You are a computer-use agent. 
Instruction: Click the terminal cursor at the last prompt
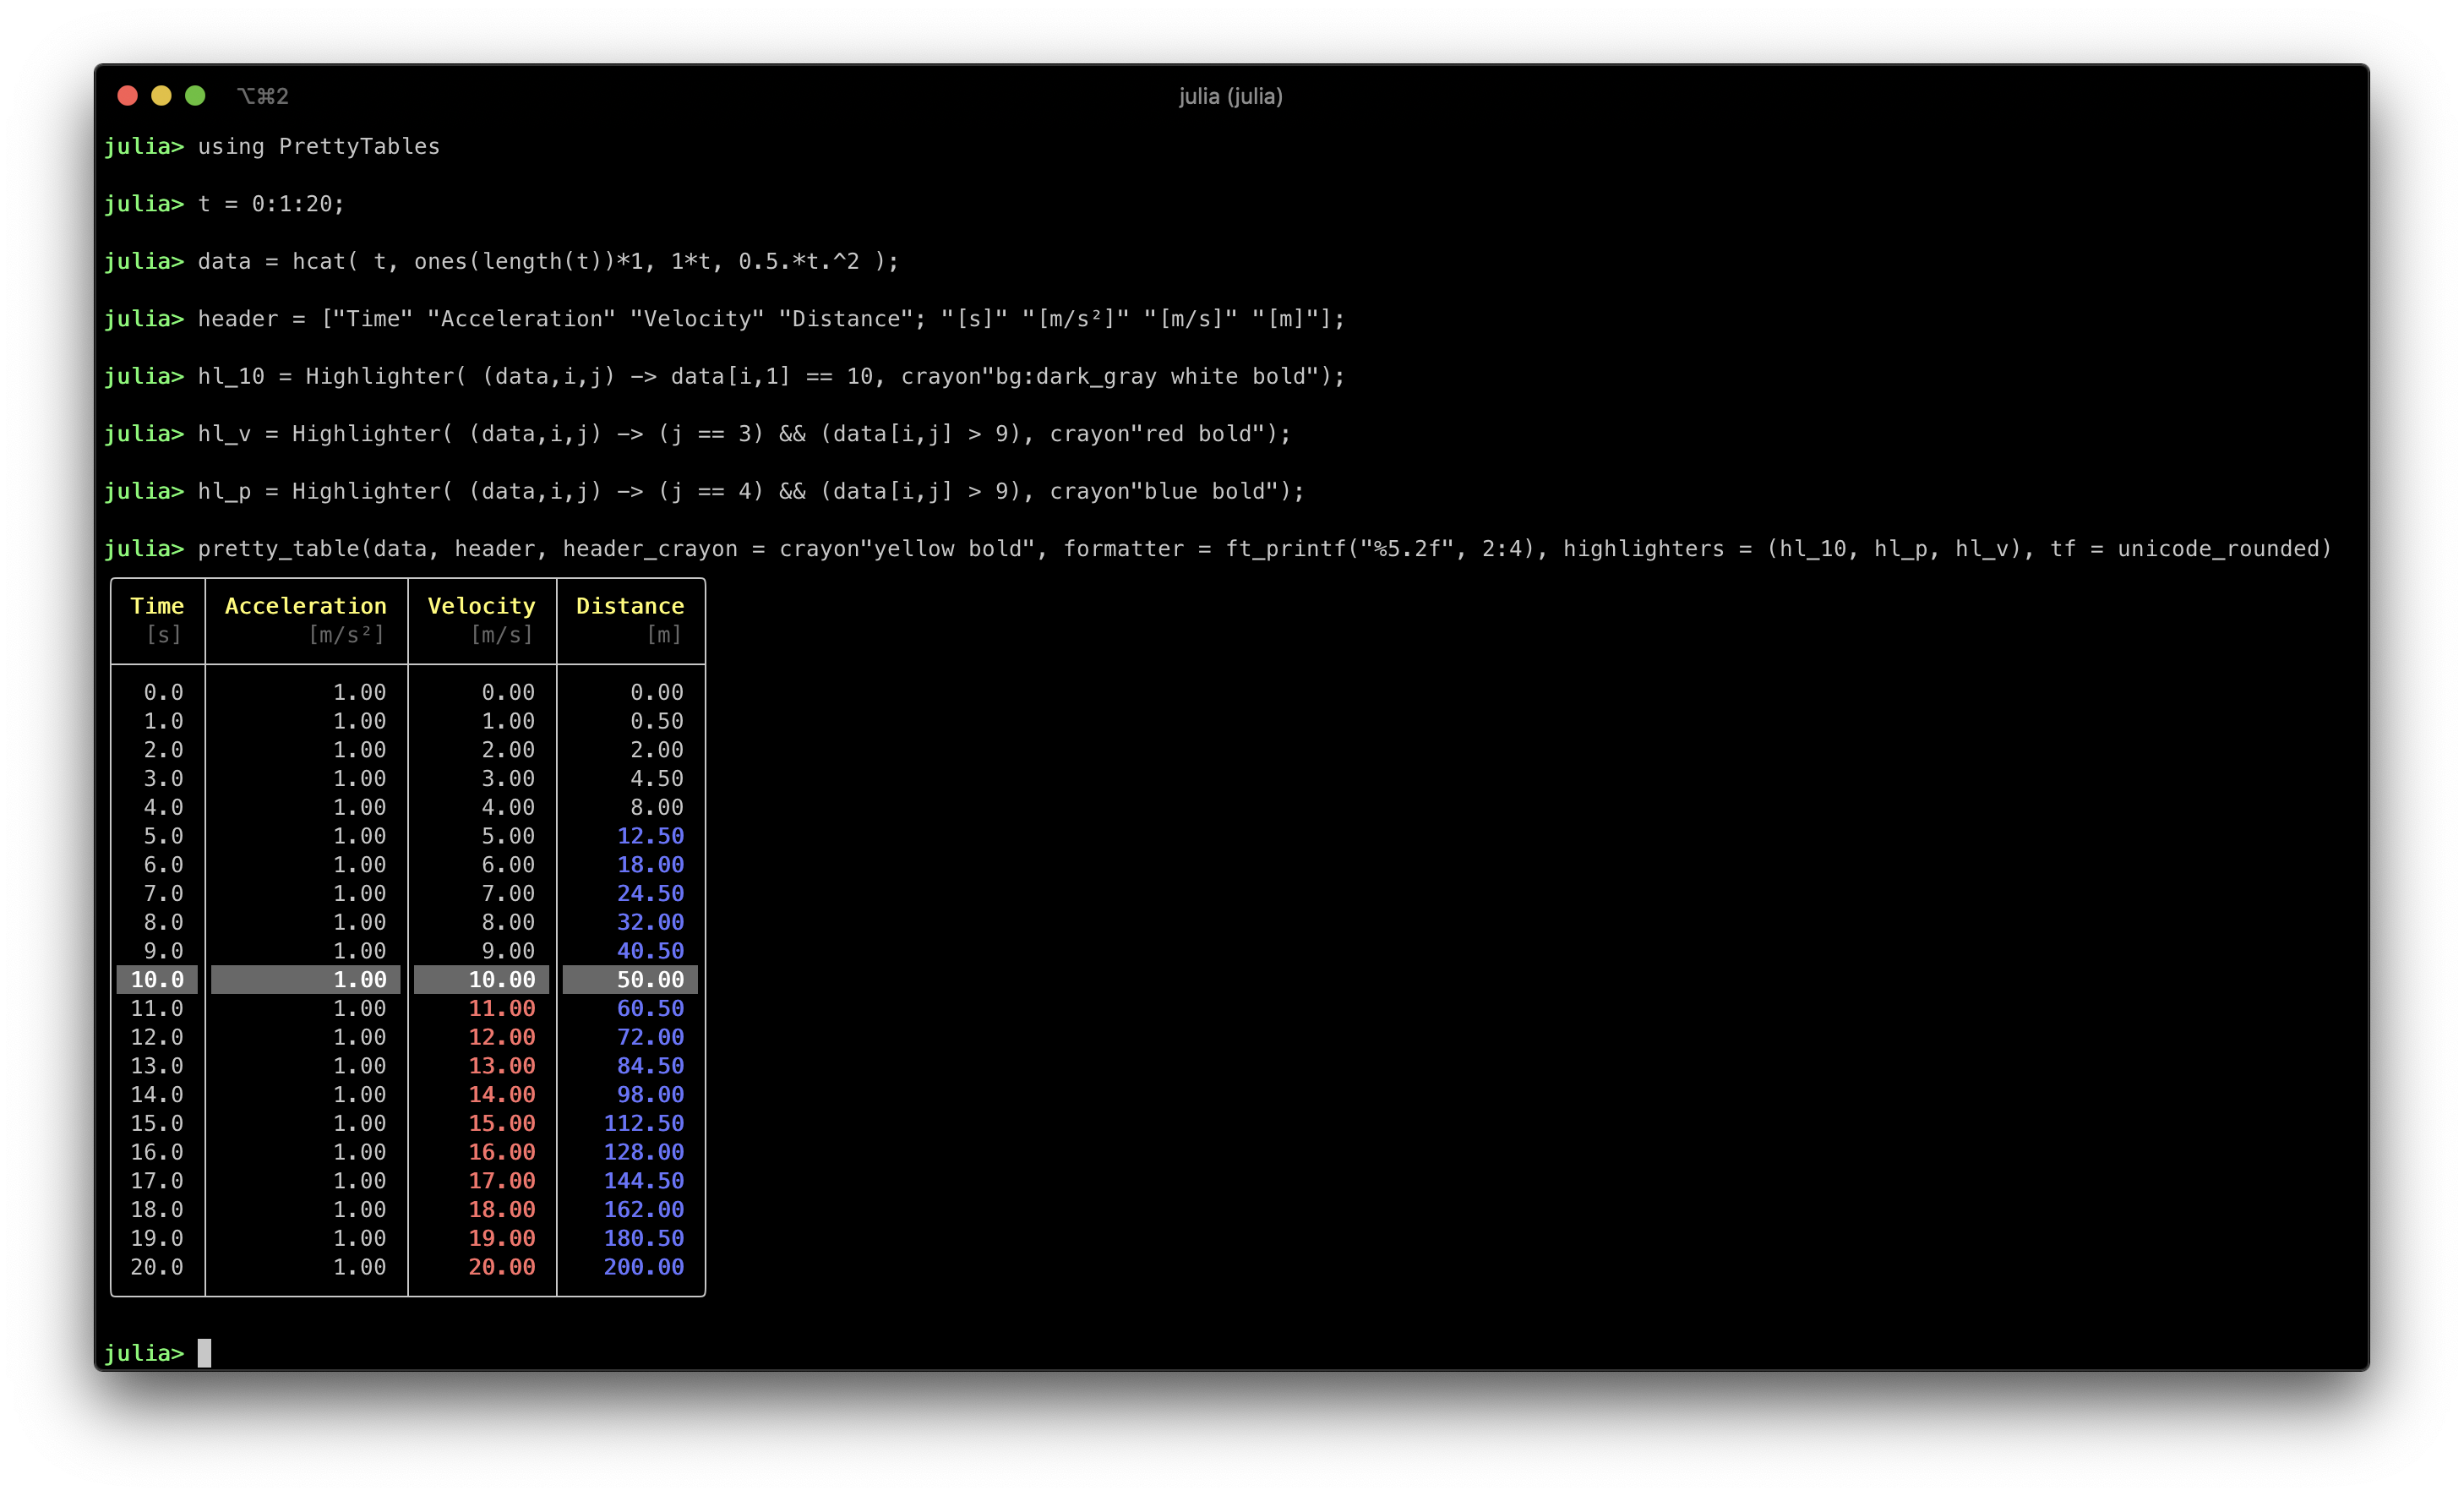pos(204,1353)
